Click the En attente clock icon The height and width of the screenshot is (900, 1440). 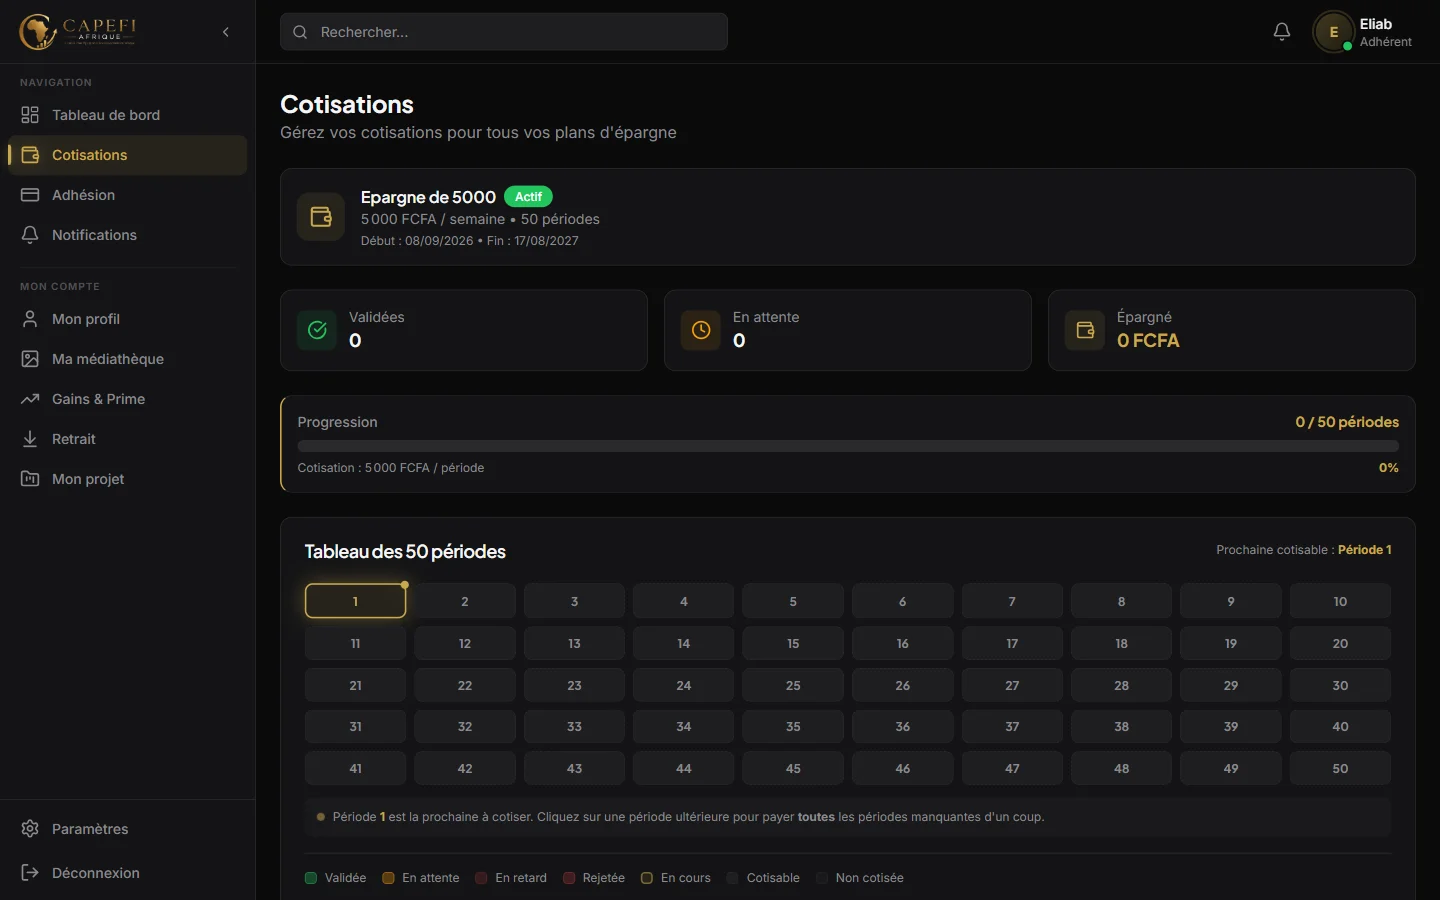point(701,330)
